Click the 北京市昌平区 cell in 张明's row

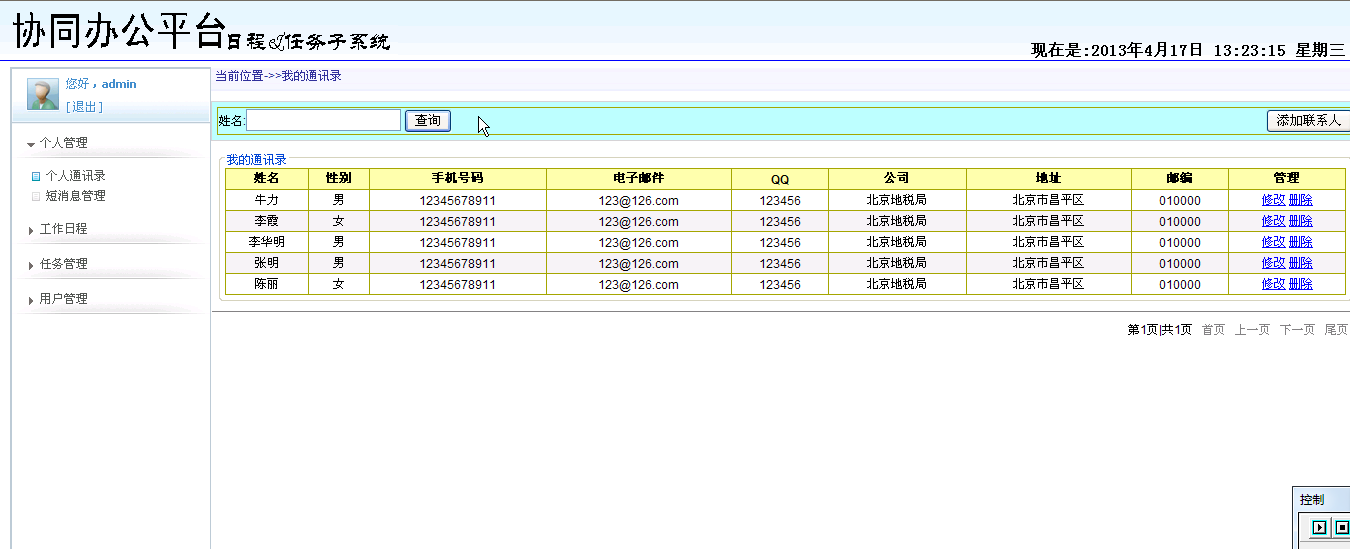1049,263
